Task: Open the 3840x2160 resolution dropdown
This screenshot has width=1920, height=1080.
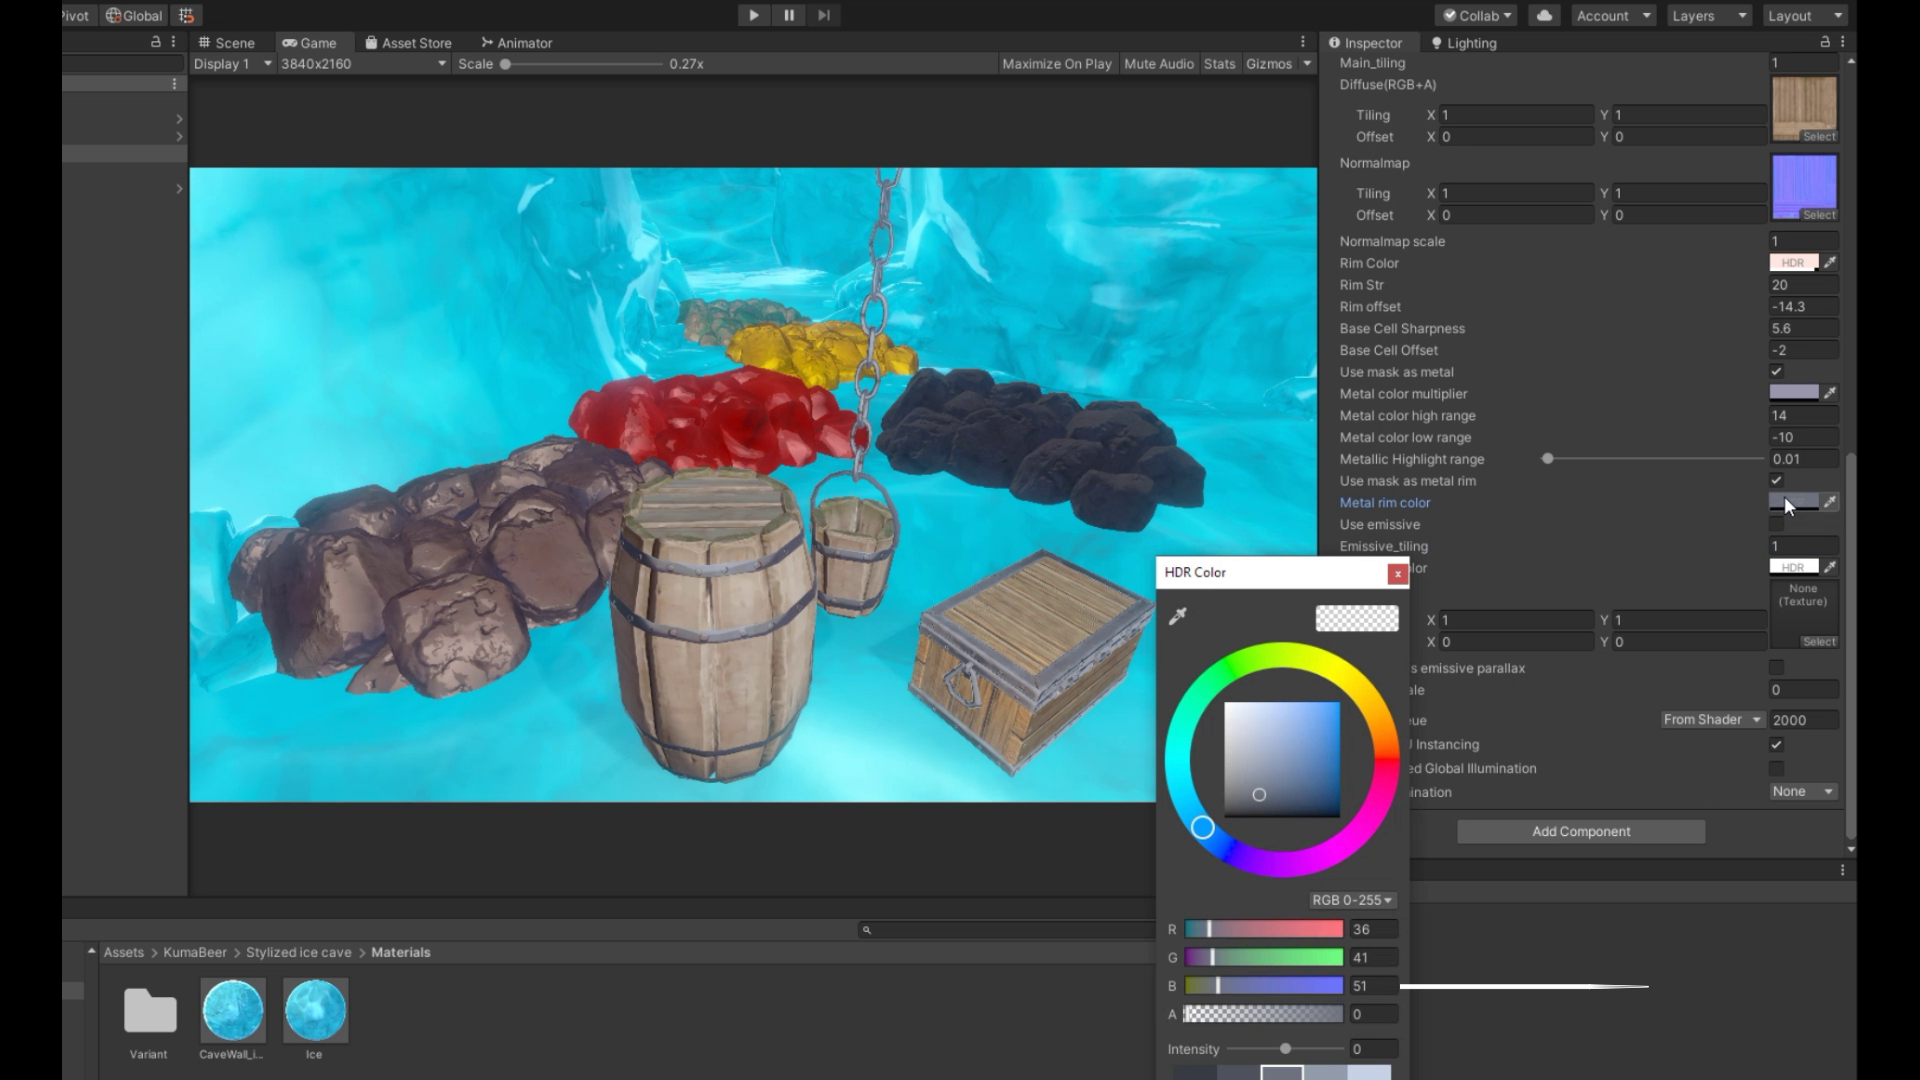Action: point(363,64)
